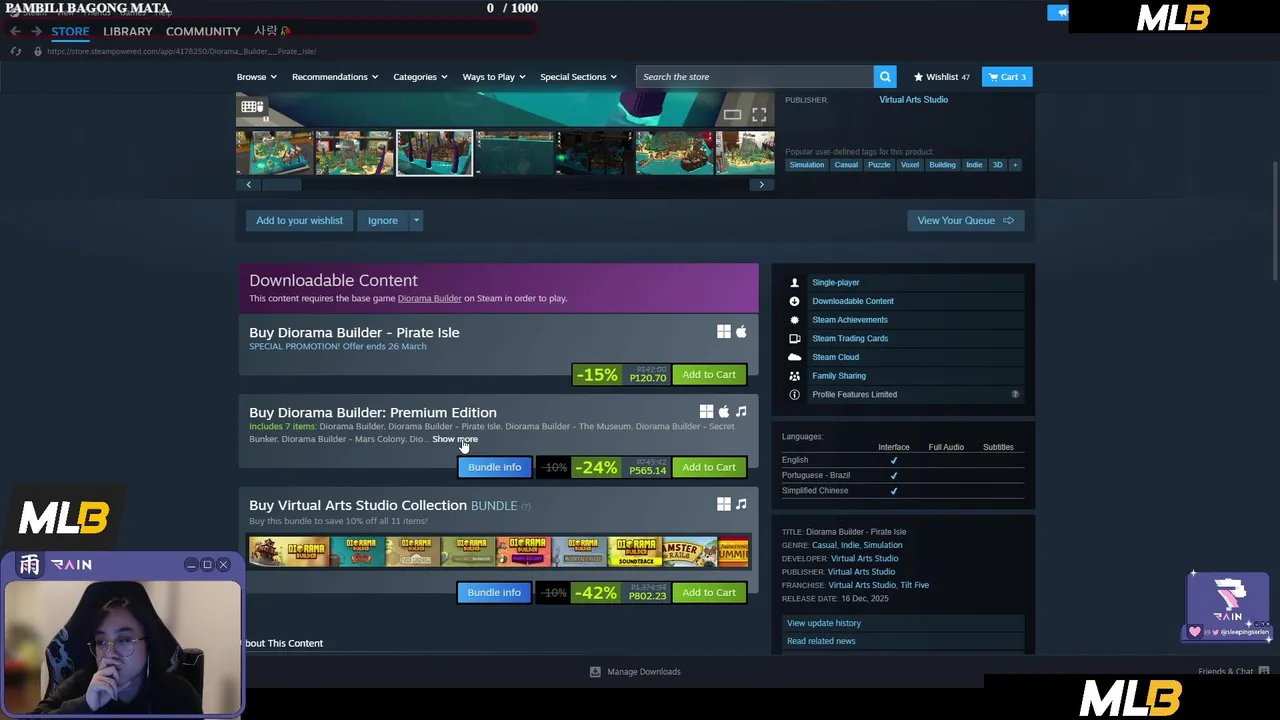Add Pirate Isle to your wishlist

pos(299,221)
